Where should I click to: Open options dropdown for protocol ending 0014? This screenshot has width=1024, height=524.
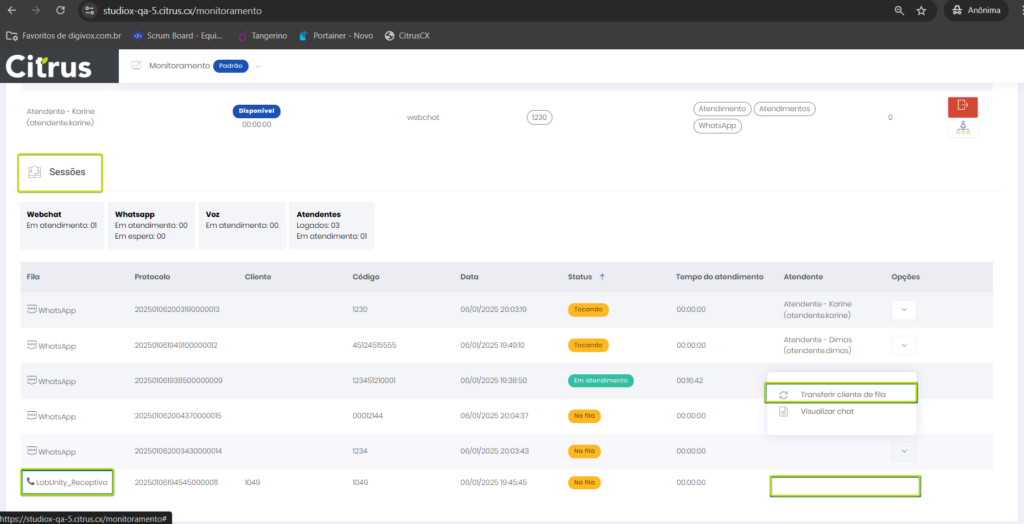pyautogui.click(x=903, y=452)
